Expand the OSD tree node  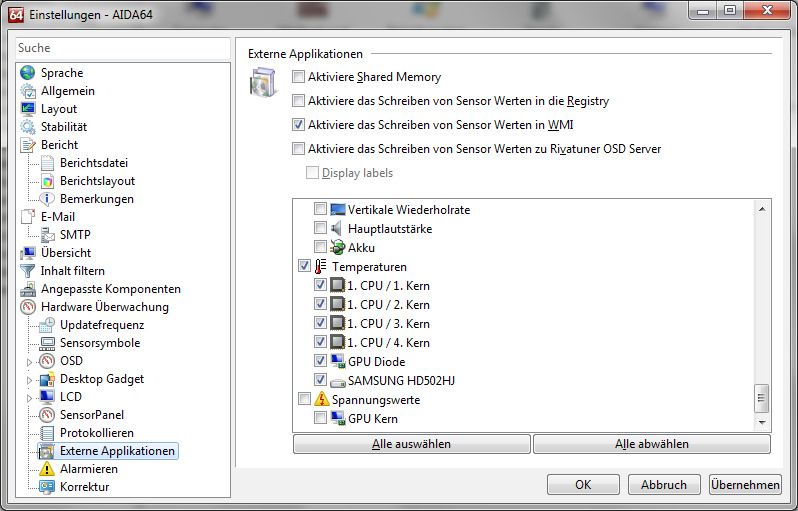(28, 361)
